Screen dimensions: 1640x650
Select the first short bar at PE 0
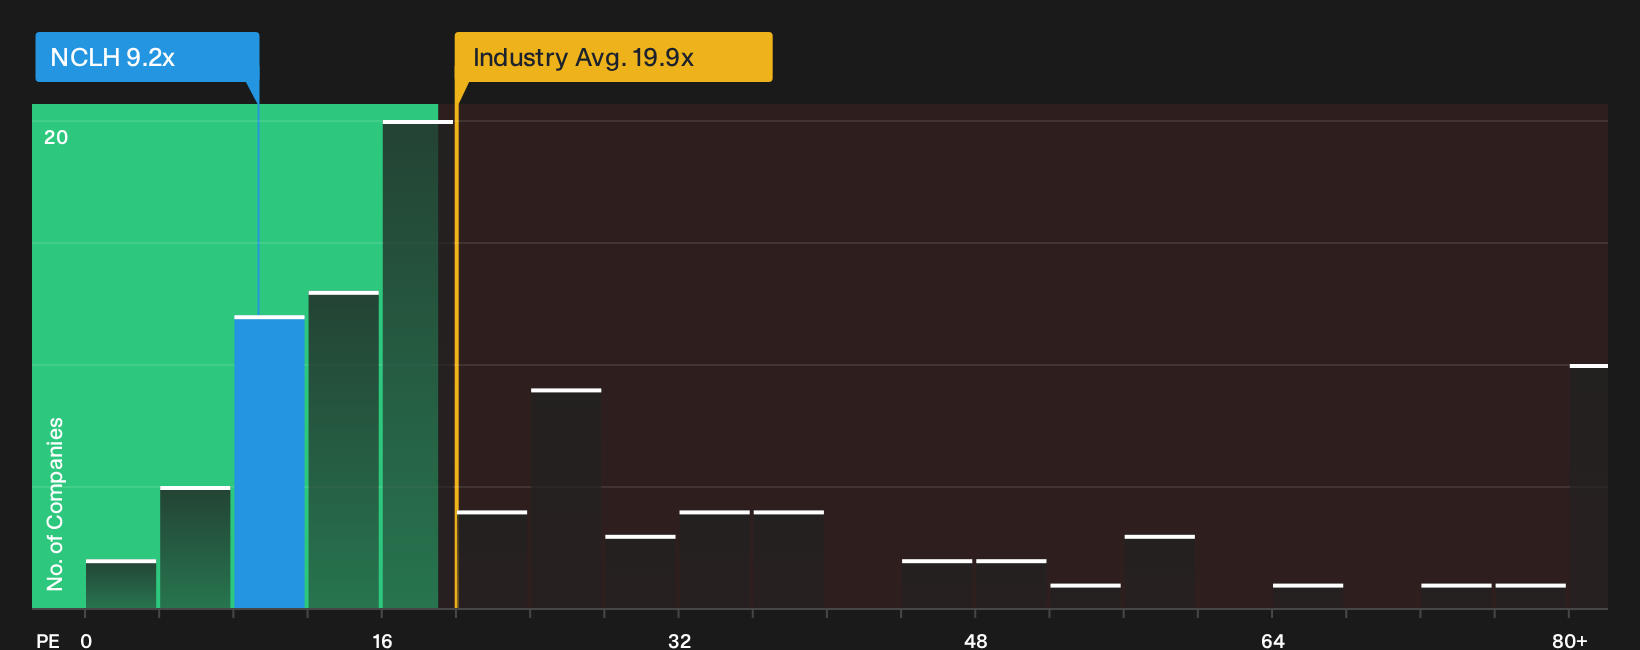pyautogui.click(x=121, y=584)
